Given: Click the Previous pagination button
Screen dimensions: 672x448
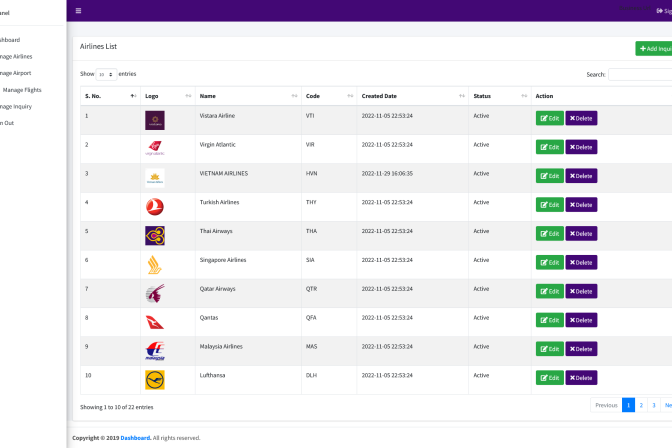Looking at the screenshot, I should (606, 405).
